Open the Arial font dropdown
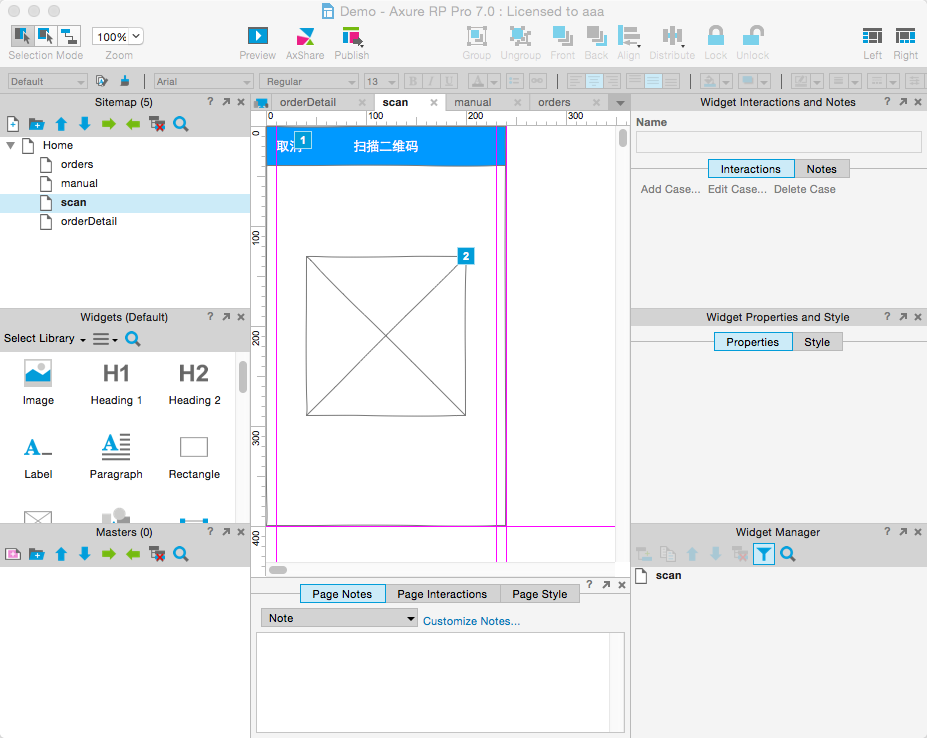 204,81
